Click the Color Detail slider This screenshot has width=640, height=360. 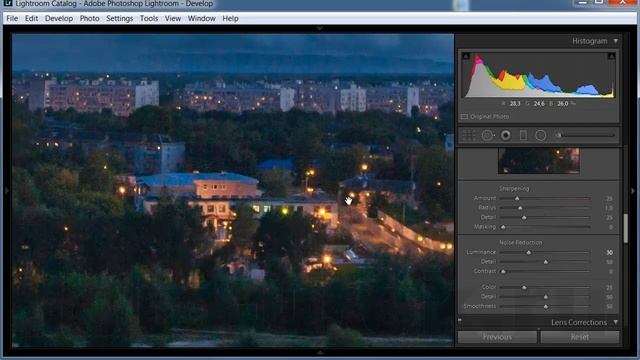click(x=544, y=297)
